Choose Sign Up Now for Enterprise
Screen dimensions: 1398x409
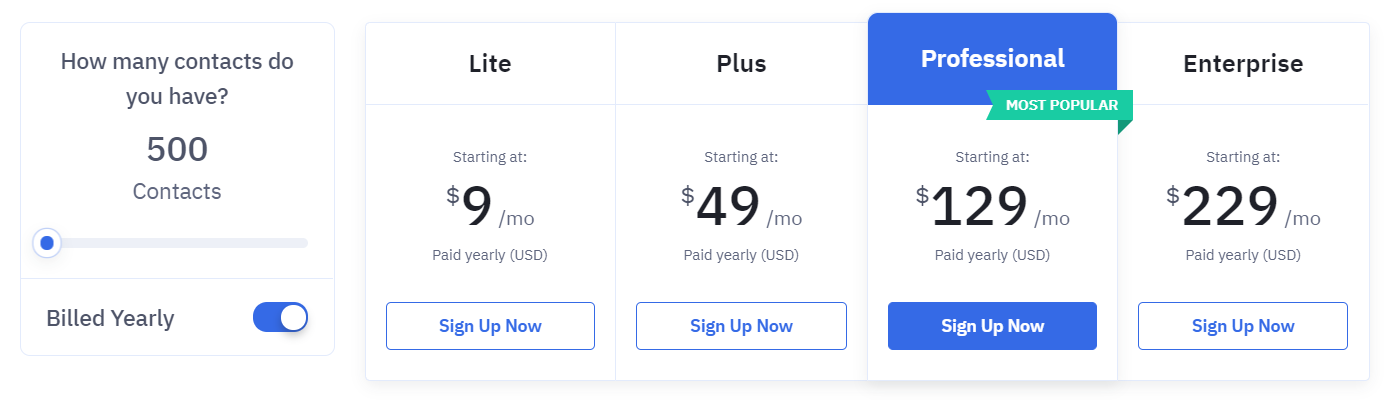[x=1243, y=326]
